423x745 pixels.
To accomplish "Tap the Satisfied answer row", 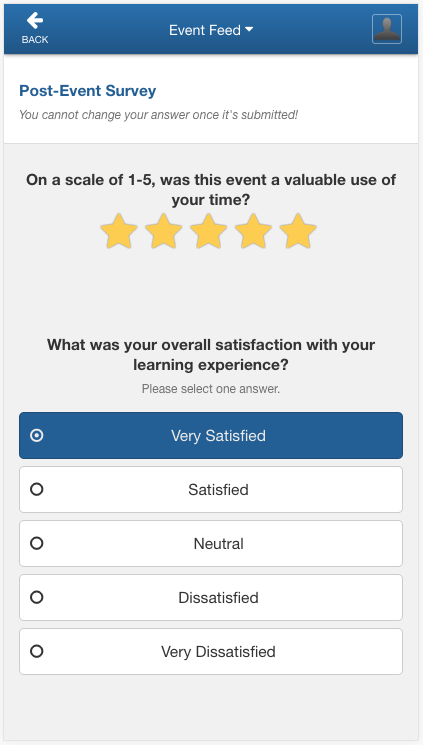I will (211, 489).
